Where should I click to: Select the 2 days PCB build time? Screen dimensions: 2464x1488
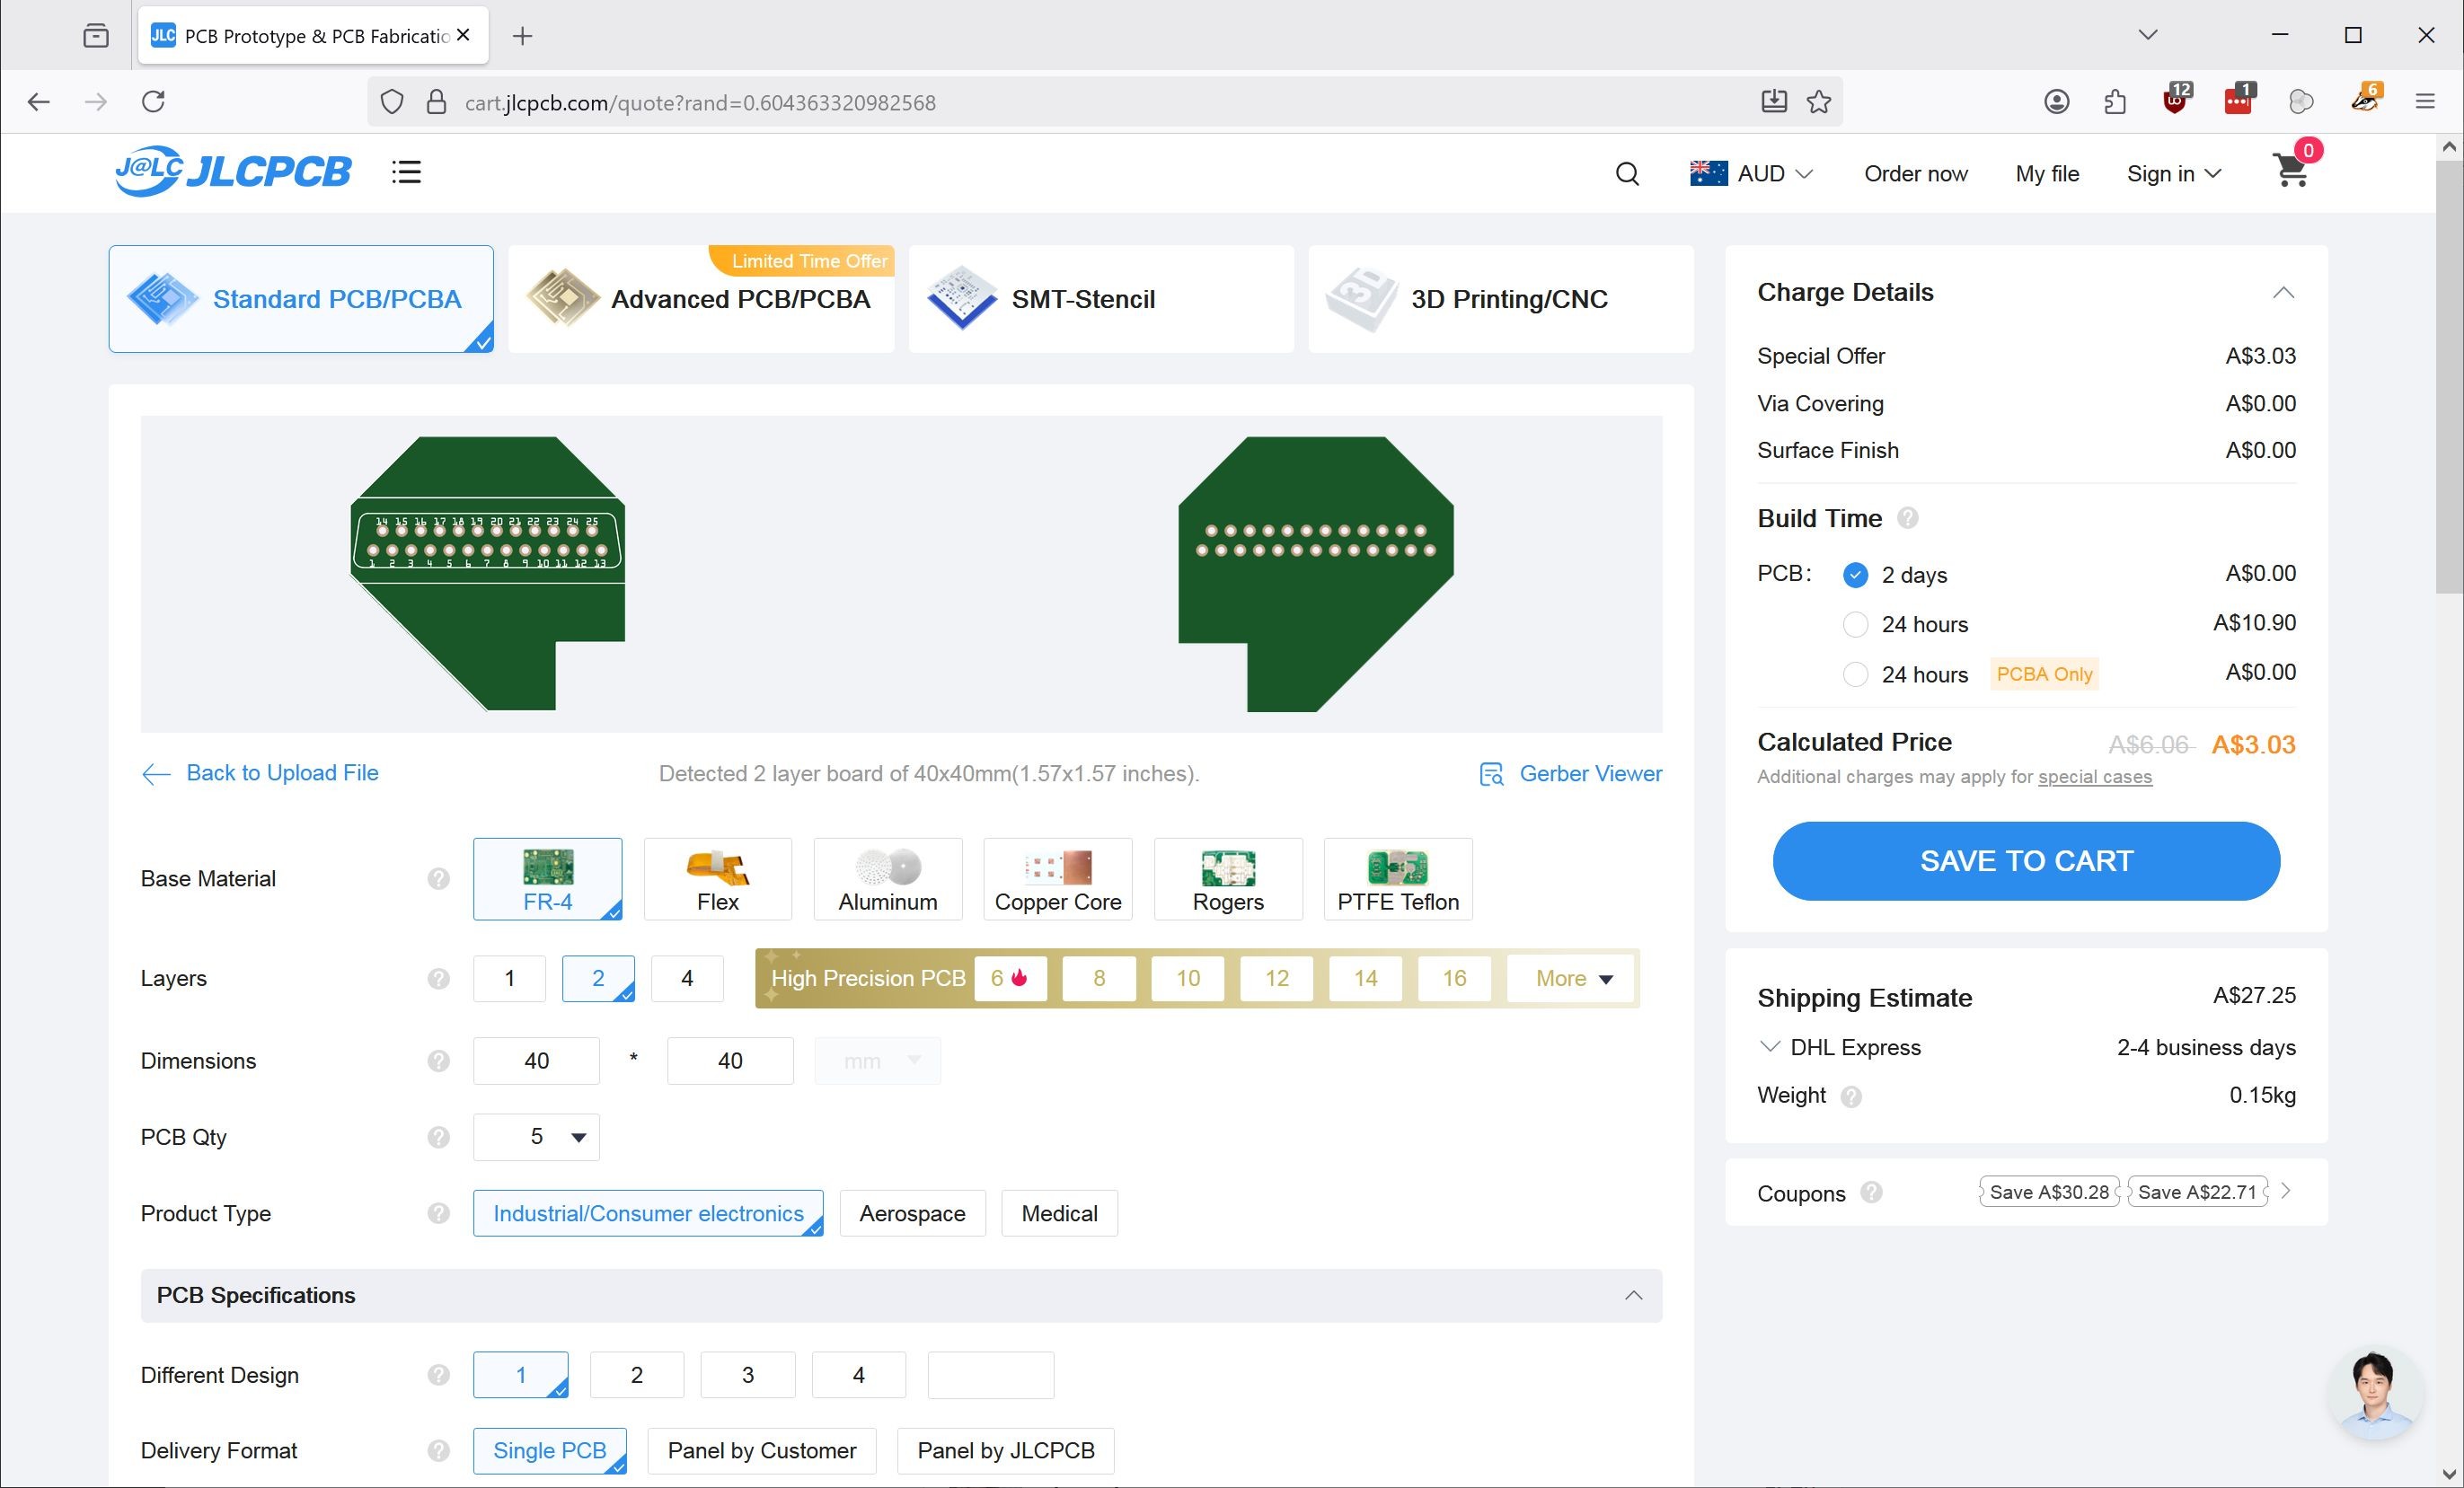point(1855,575)
